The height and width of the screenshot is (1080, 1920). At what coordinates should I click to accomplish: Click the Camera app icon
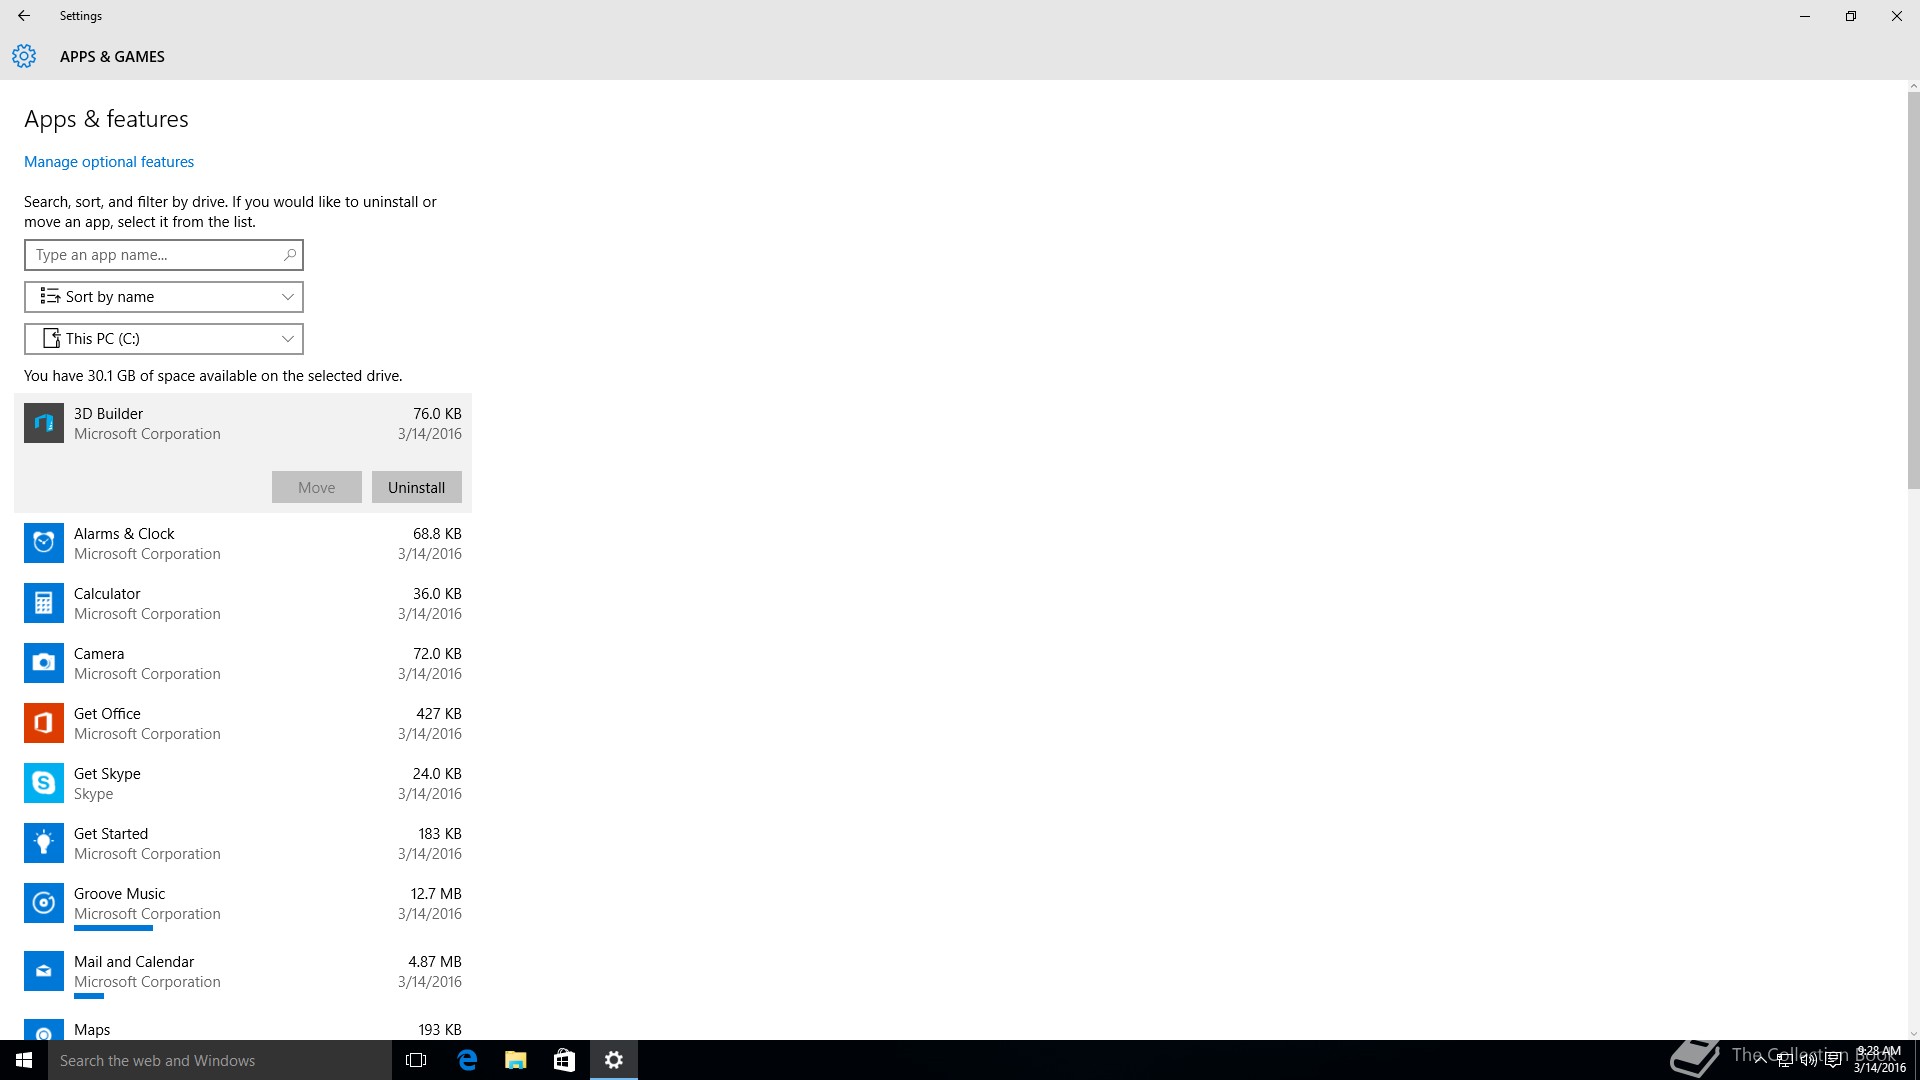(44, 663)
